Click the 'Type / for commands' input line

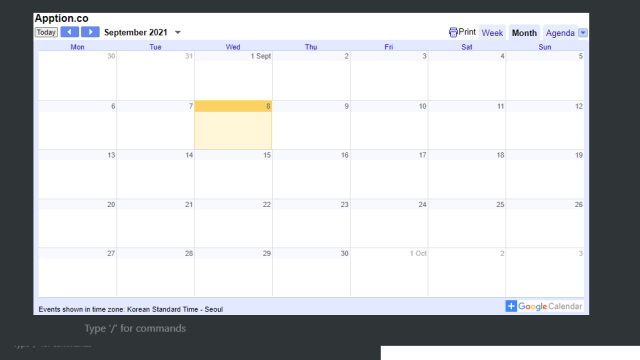[135, 329]
